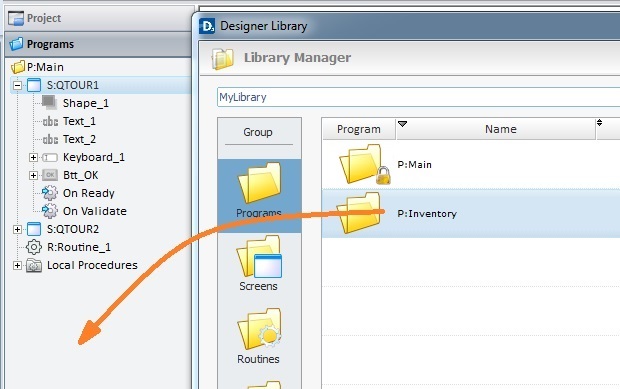Expand the Local Procedures node
This screenshot has height=389, width=620.
(x=17, y=265)
